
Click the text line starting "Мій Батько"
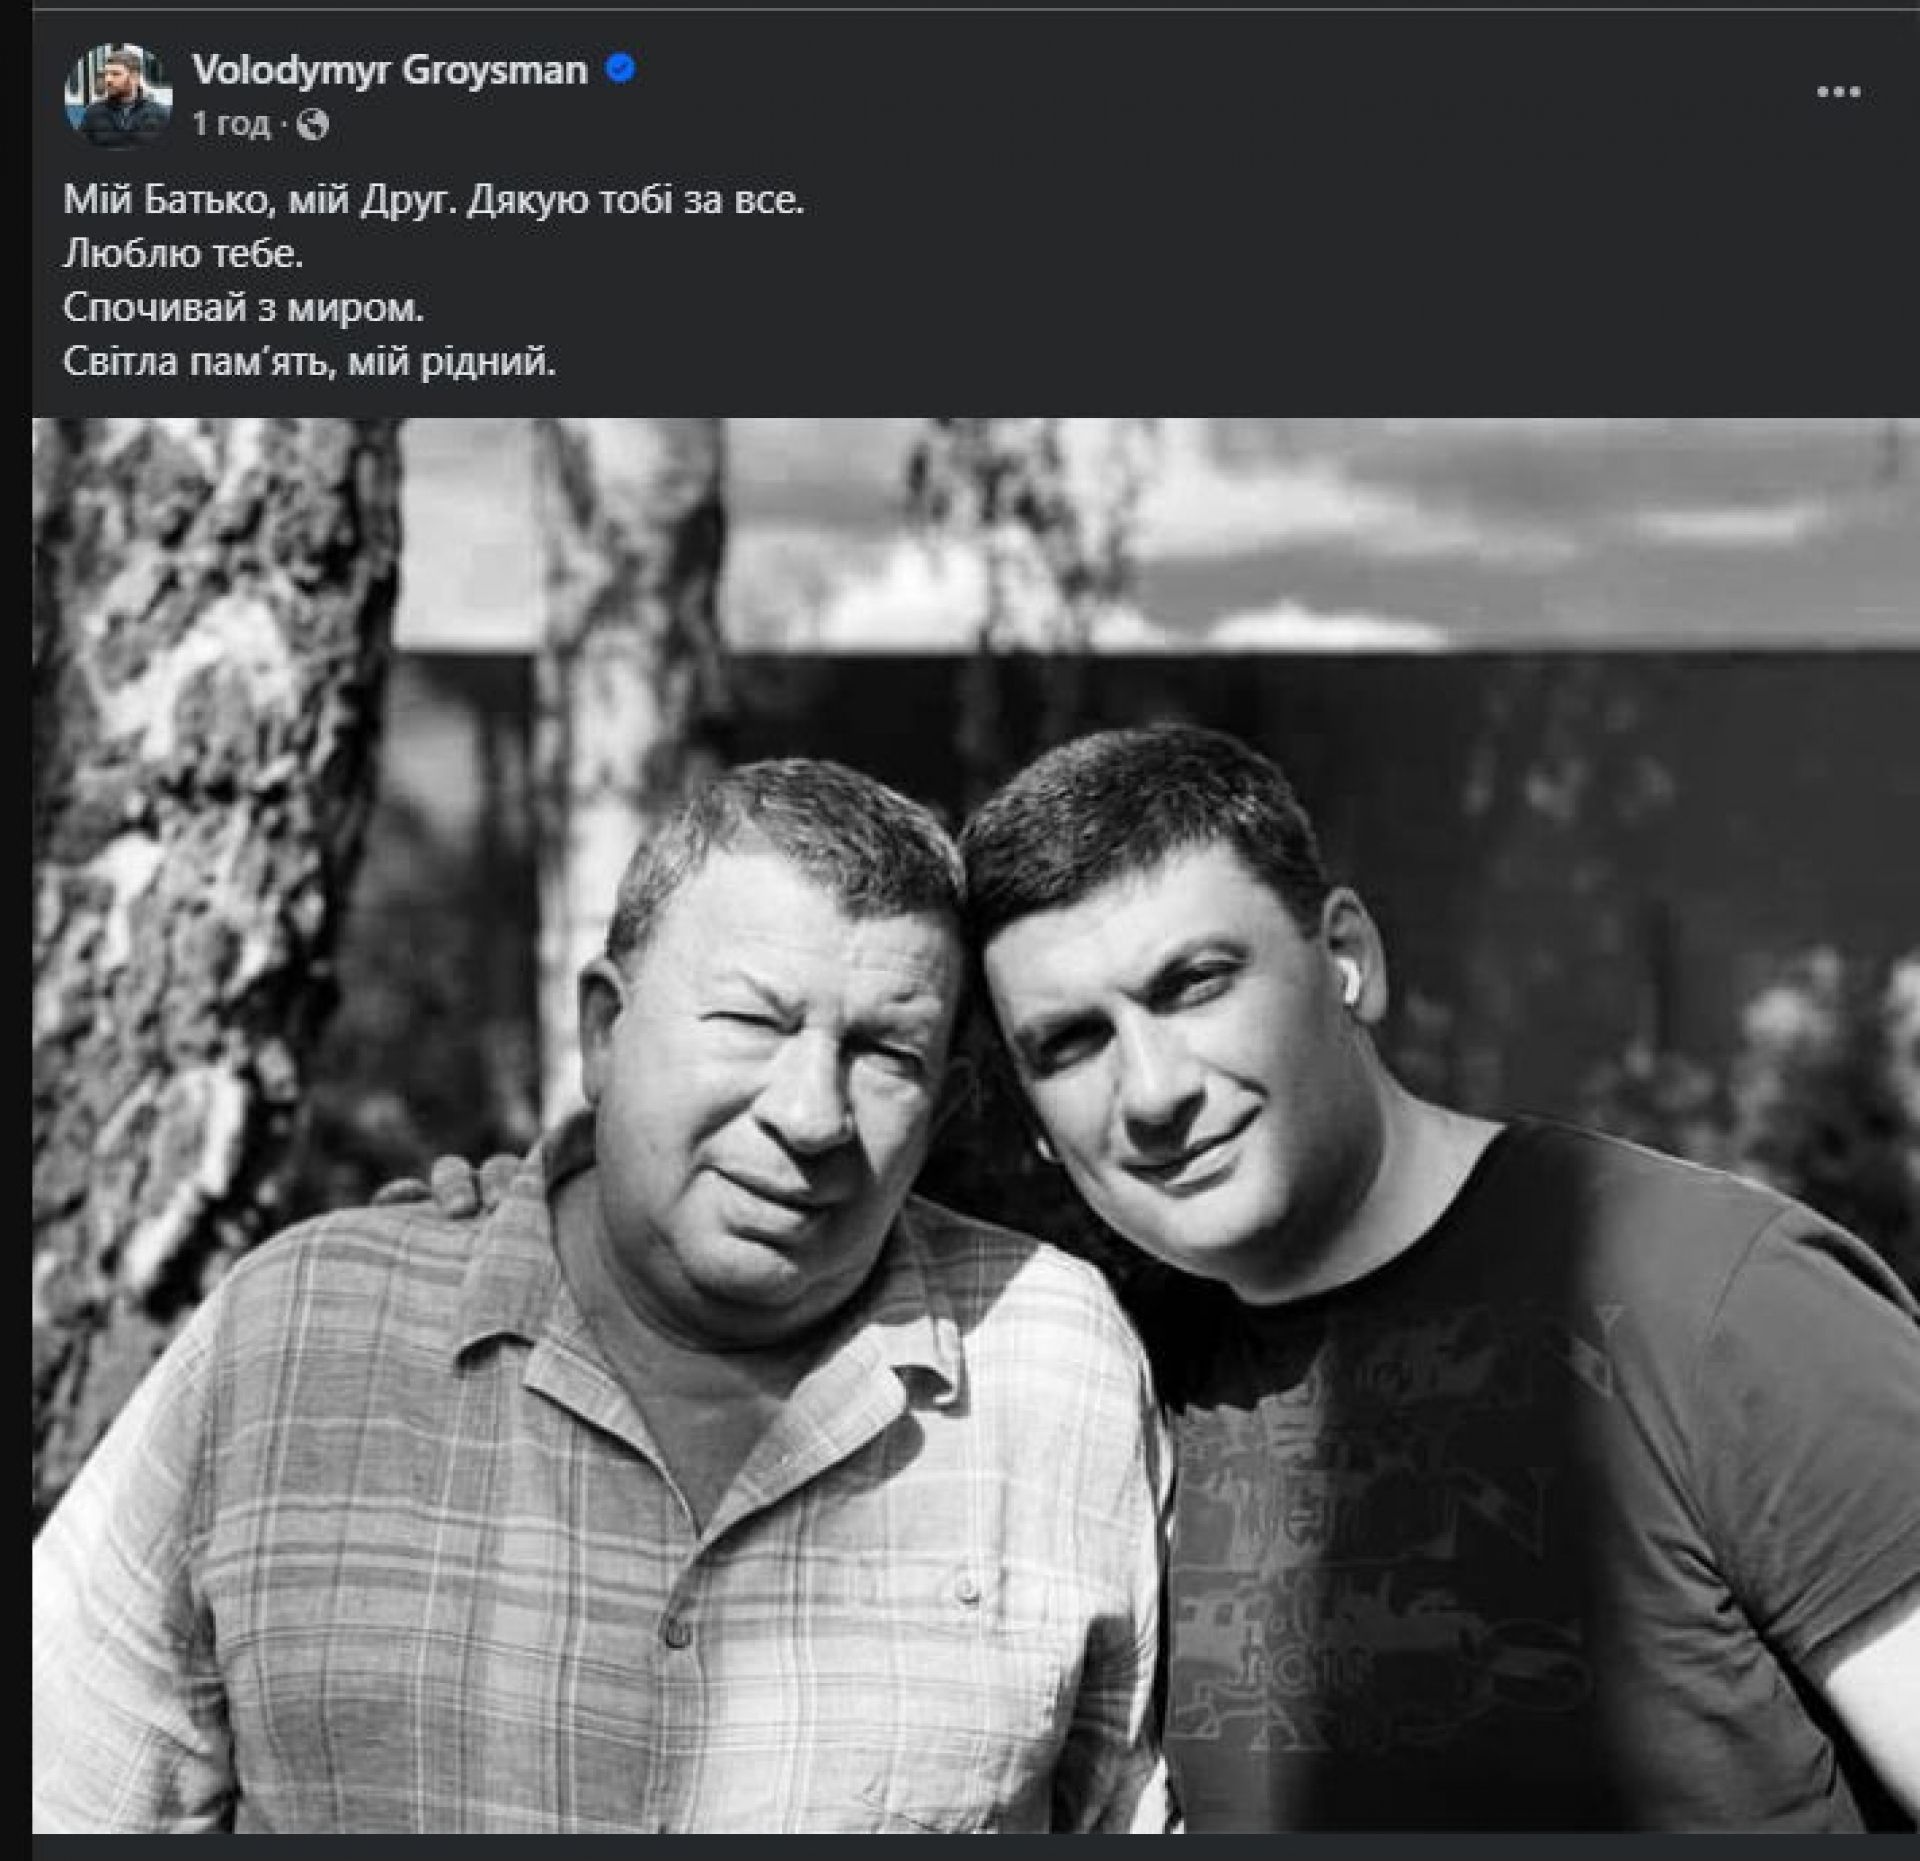point(433,202)
